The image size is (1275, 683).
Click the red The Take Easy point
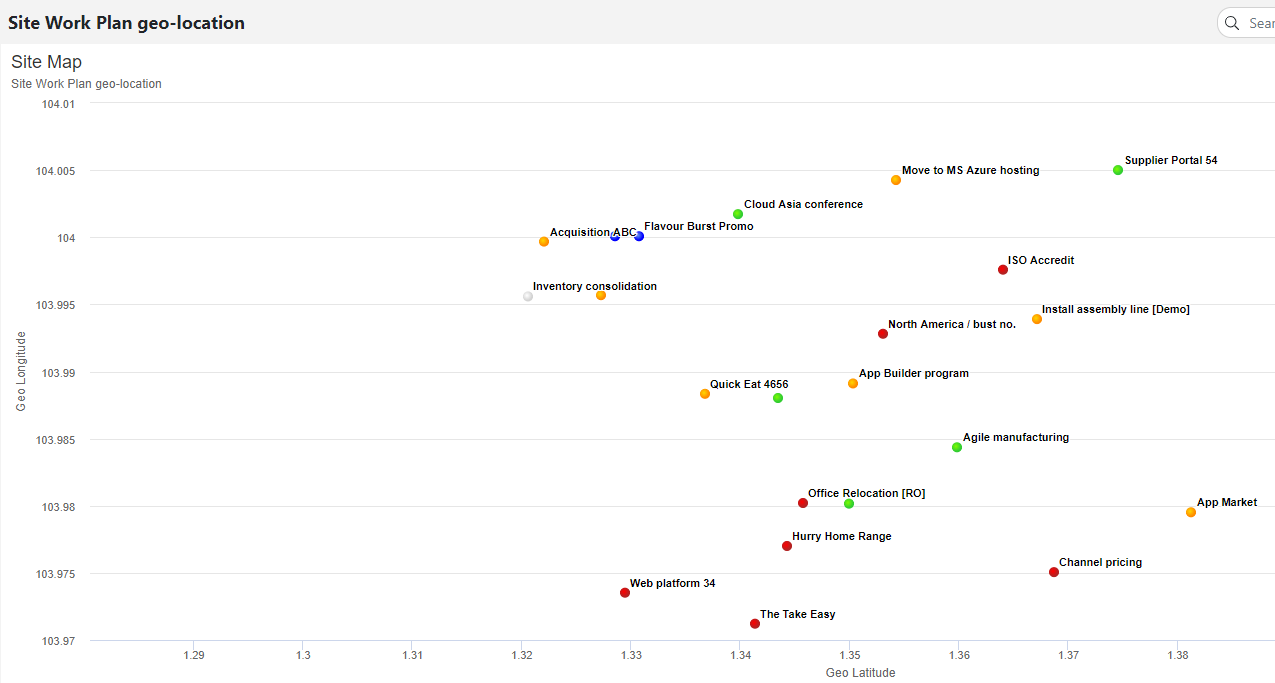click(755, 624)
